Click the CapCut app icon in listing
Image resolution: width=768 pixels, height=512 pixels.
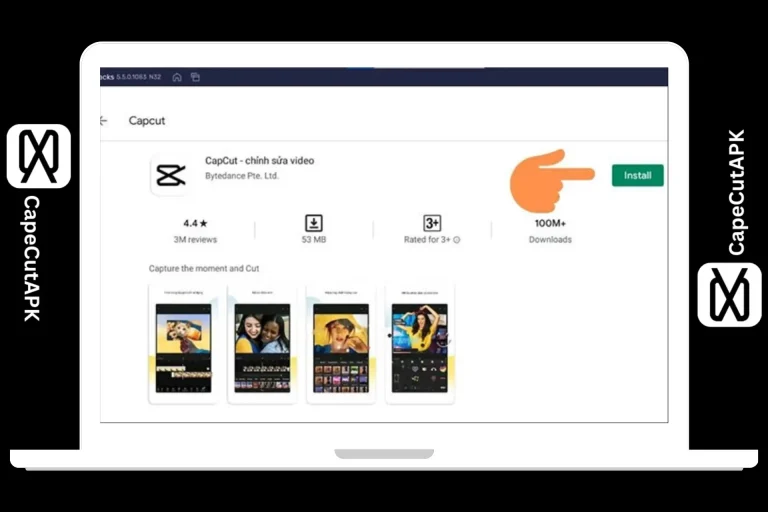click(170, 175)
